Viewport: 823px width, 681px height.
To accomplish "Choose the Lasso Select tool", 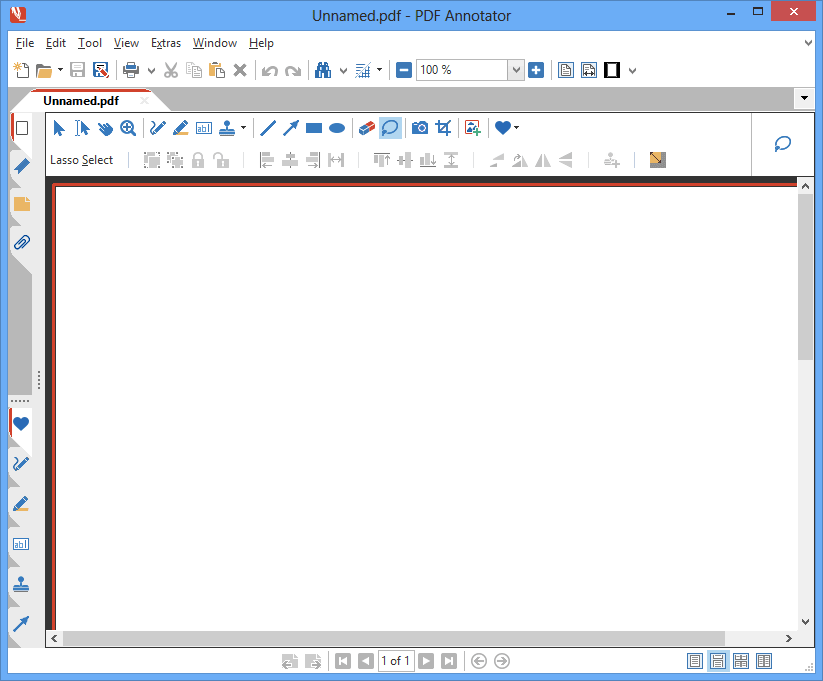I will pyautogui.click(x=389, y=128).
